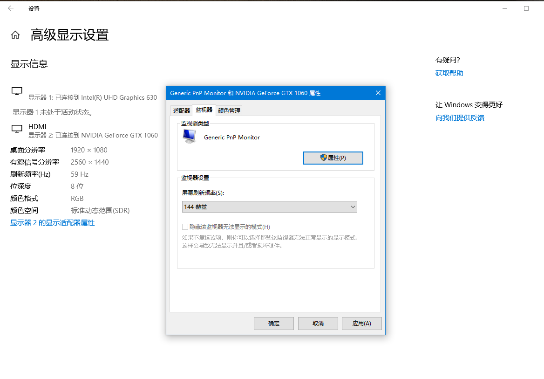Cancel the dialog with 取消
Image resolution: width=544 pixels, height=379 pixels.
(x=318, y=323)
